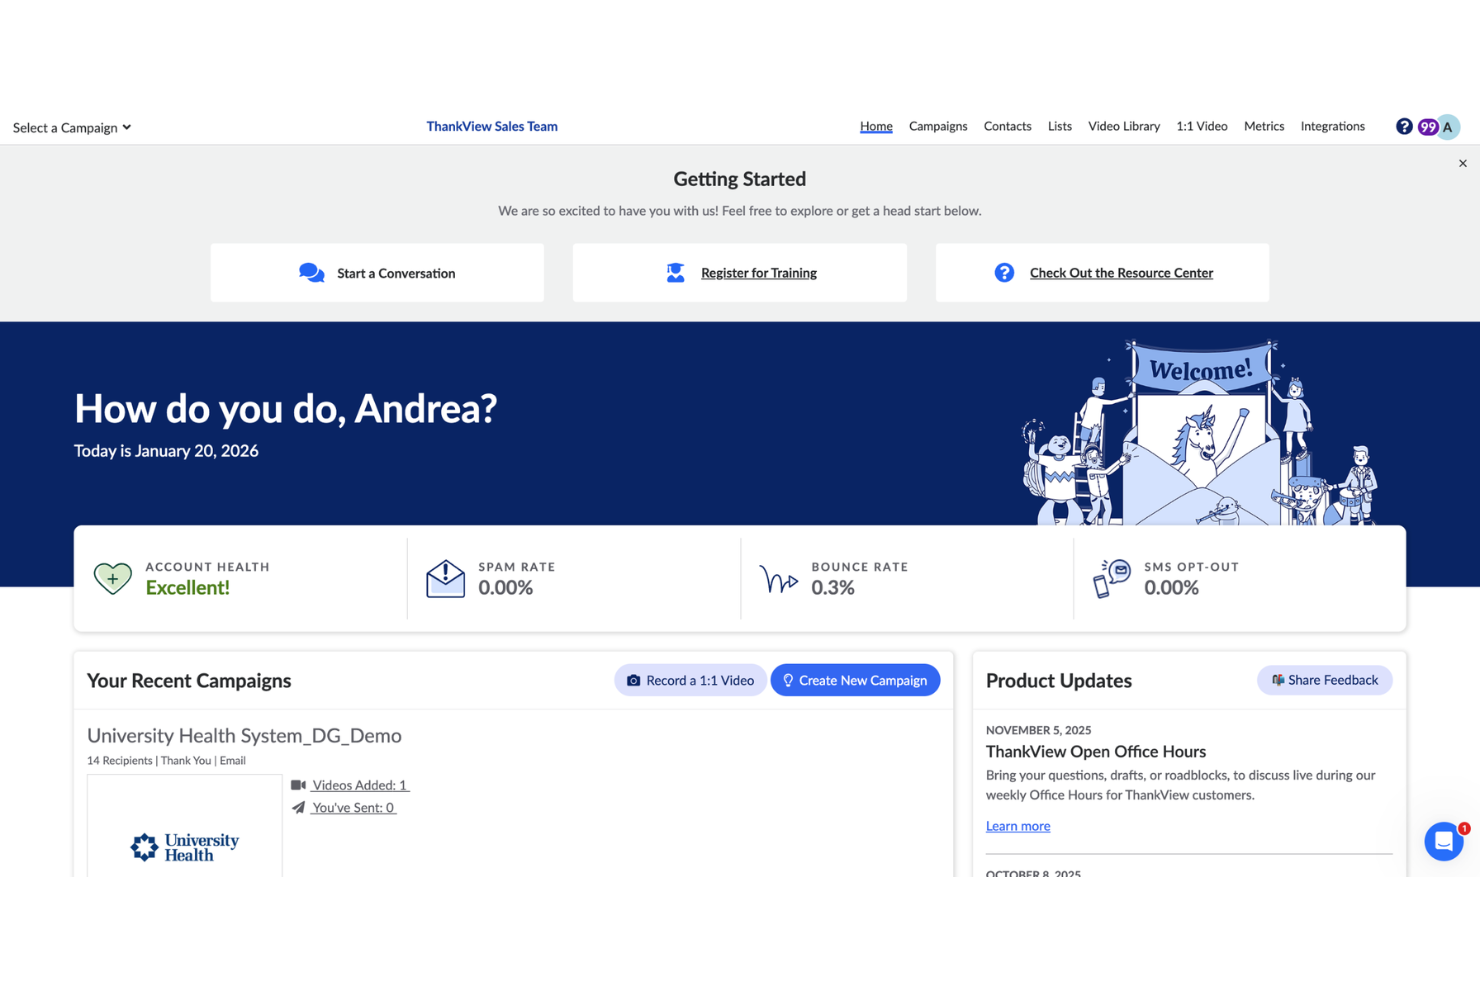
Task: Click the '14 Recipients | Thank You | Email' text
Action: point(166,761)
